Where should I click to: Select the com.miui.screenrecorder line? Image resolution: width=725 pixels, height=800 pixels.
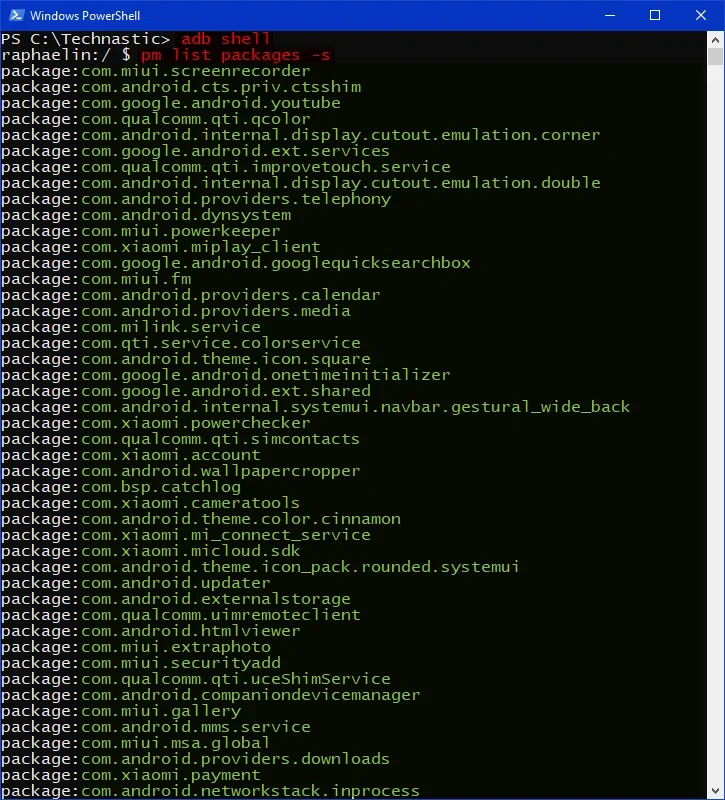point(156,71)
